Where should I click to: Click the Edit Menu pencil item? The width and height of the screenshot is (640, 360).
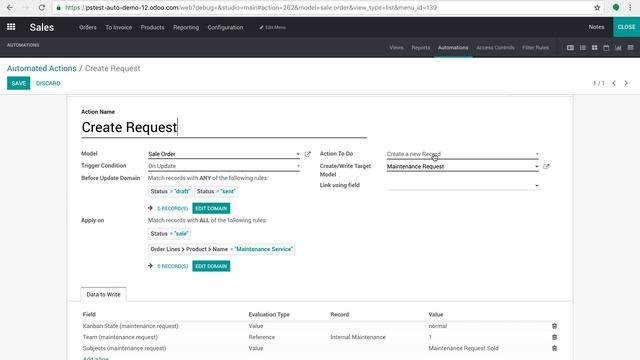[272, 27]
